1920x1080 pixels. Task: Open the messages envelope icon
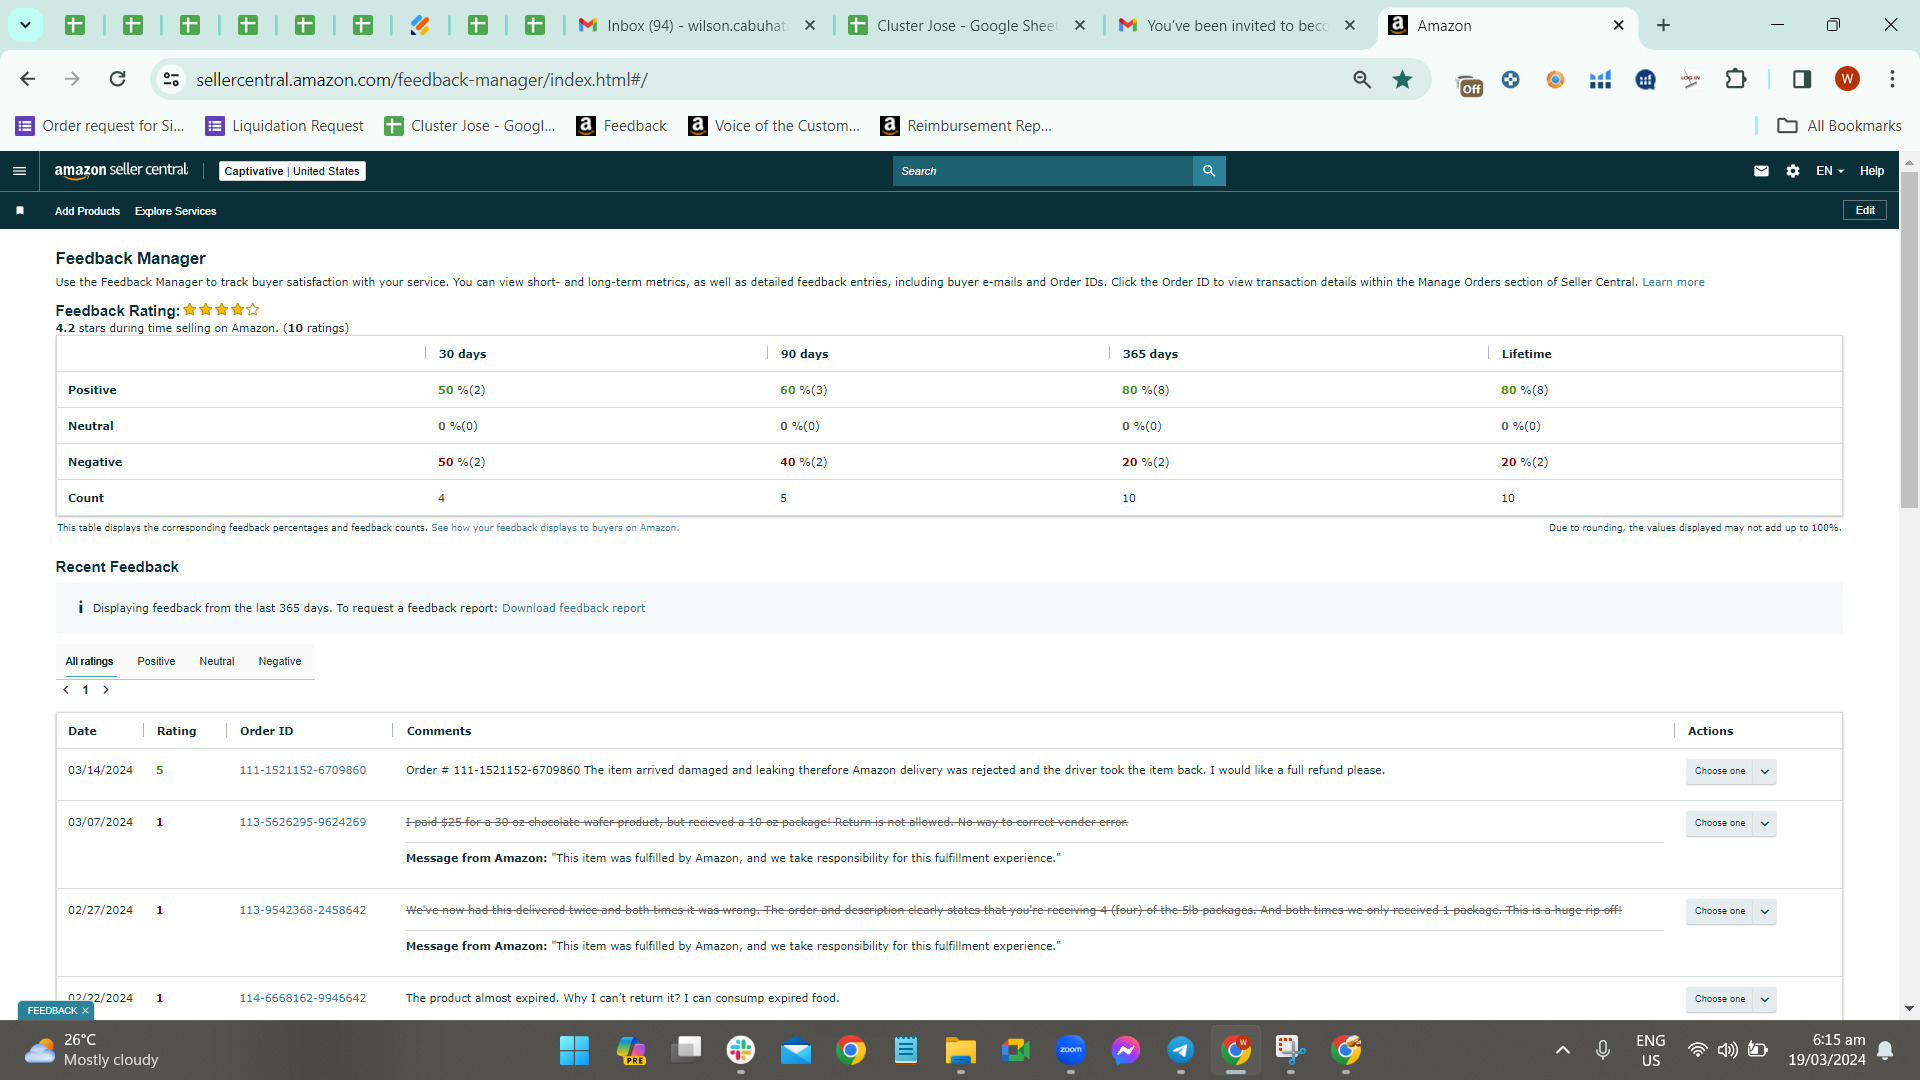point(1761,171)
